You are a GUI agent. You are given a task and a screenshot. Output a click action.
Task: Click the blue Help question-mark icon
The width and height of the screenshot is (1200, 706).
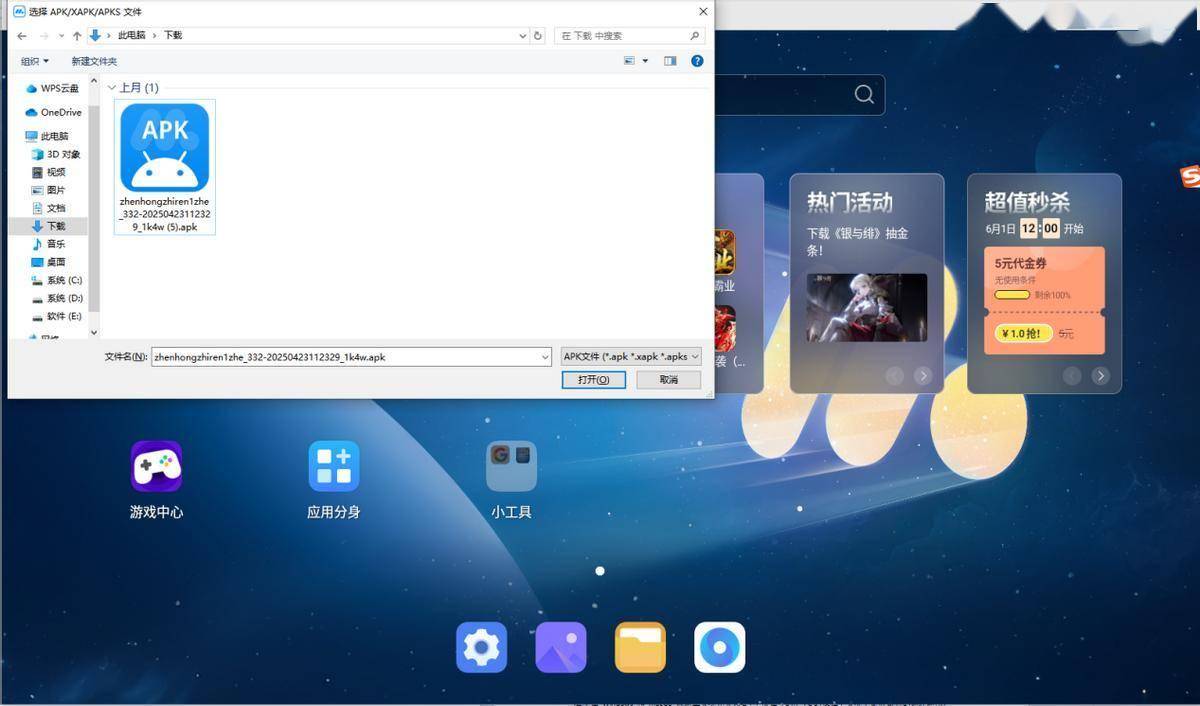point(697,60)
